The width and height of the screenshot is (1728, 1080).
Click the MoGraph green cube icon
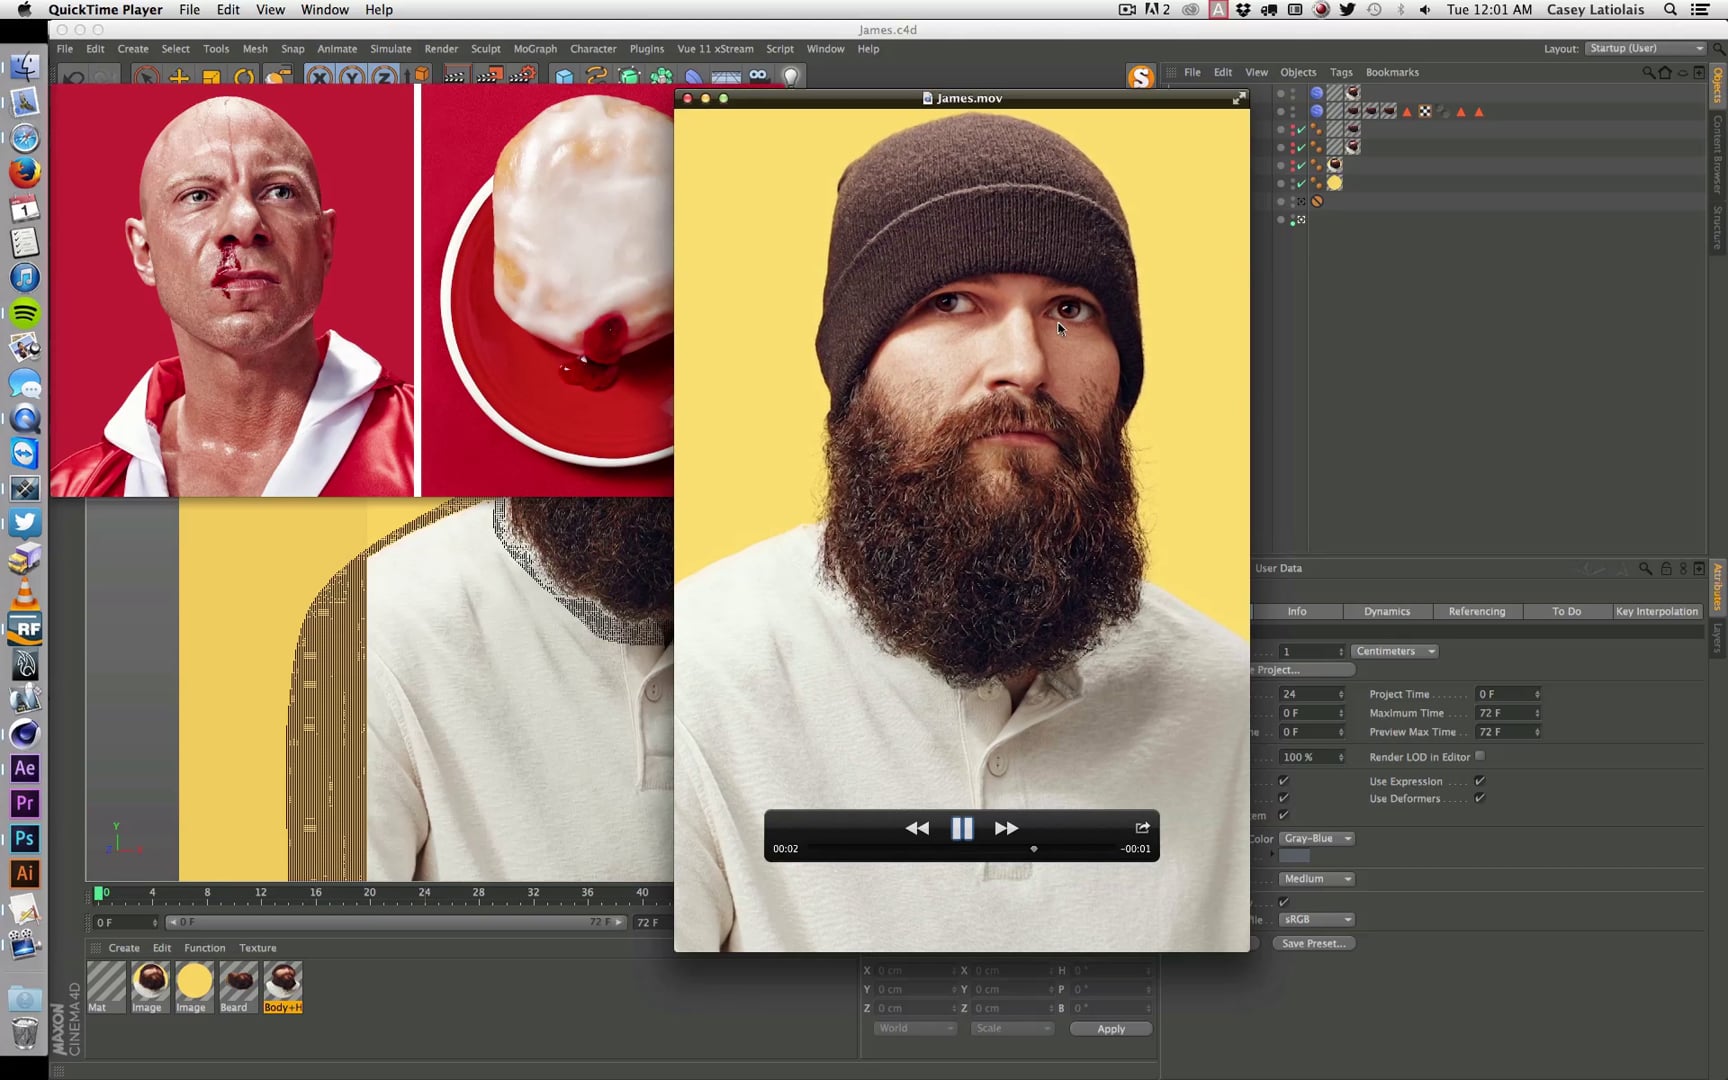(x=627, y=75)
